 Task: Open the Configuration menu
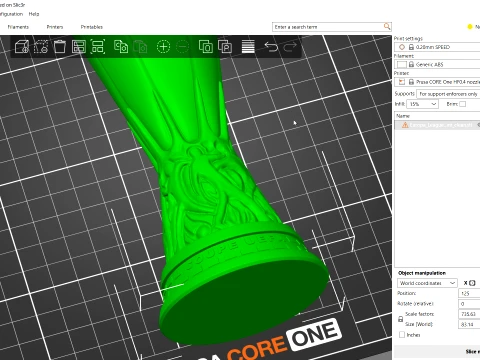coord(11,14)
